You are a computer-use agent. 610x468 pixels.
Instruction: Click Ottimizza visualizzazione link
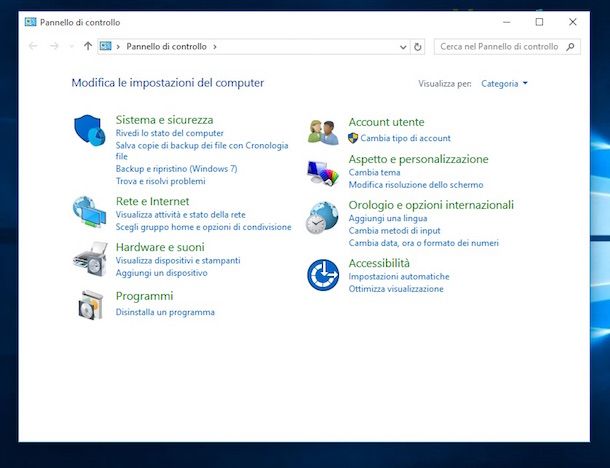396,289
